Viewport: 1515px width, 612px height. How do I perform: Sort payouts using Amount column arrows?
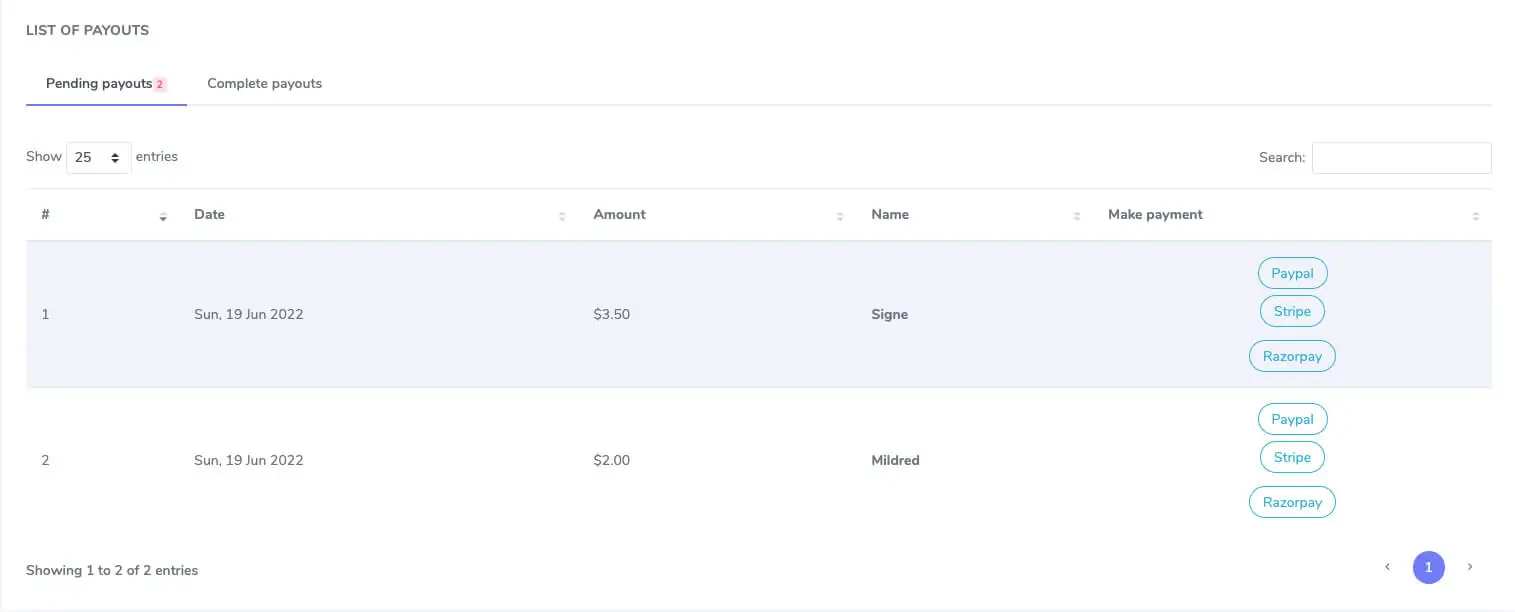click(840, 216)
